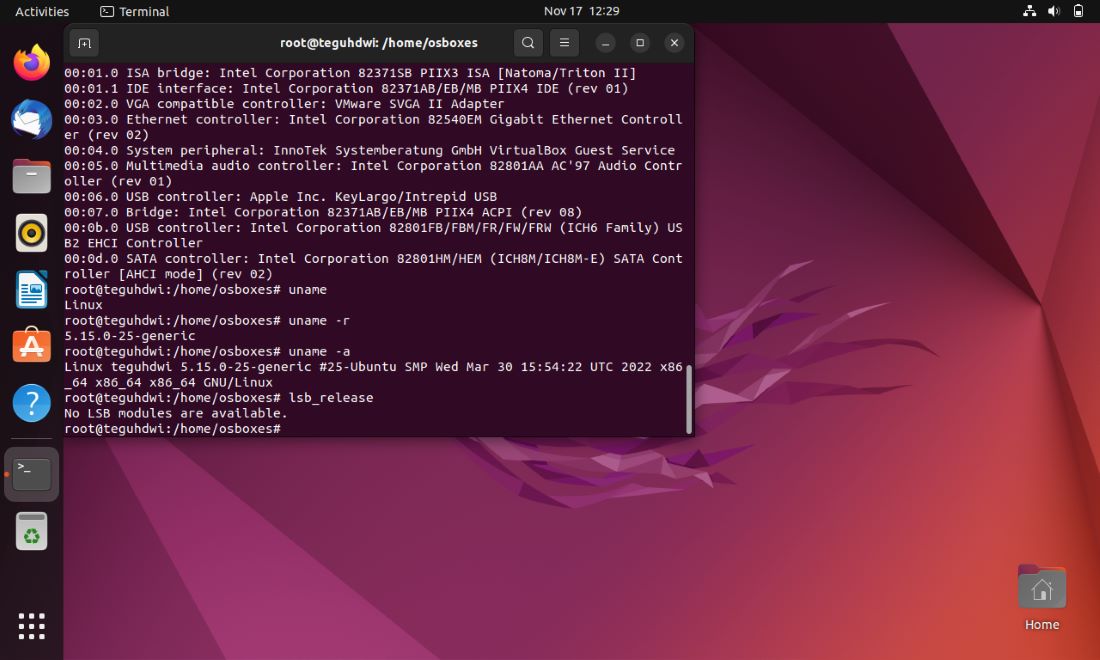The image size is (1100, 660).
Task: Click the '00:01.0 ISA bridge' line
Action: (350, 73)
